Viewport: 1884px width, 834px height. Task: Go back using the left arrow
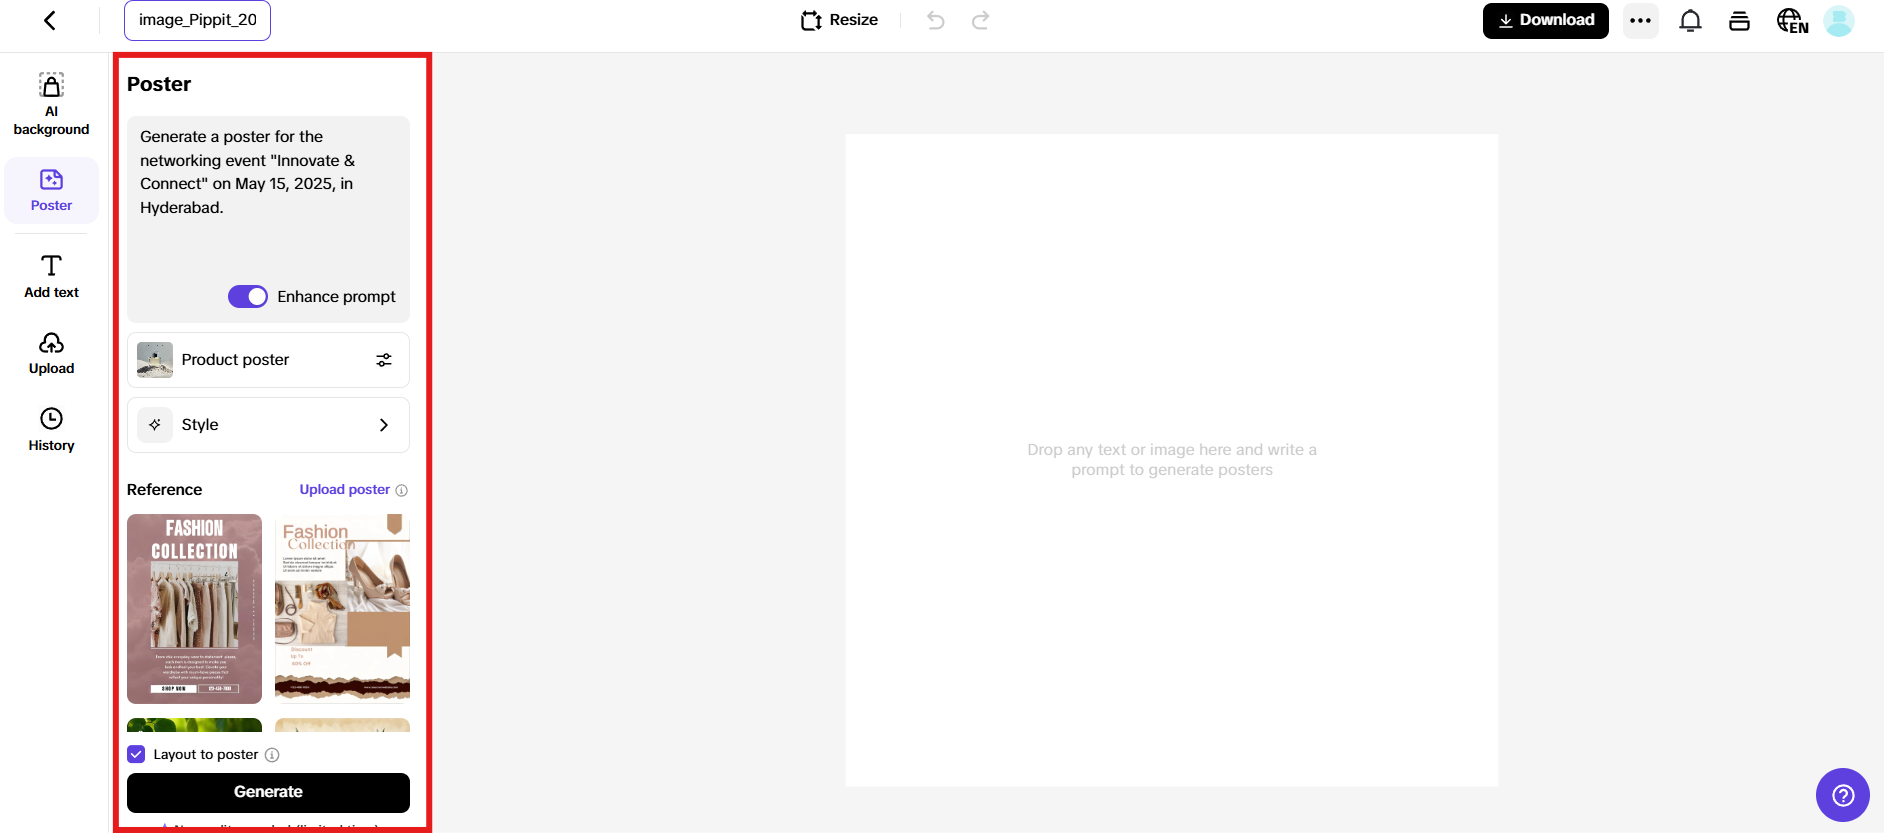pos(50,20)
